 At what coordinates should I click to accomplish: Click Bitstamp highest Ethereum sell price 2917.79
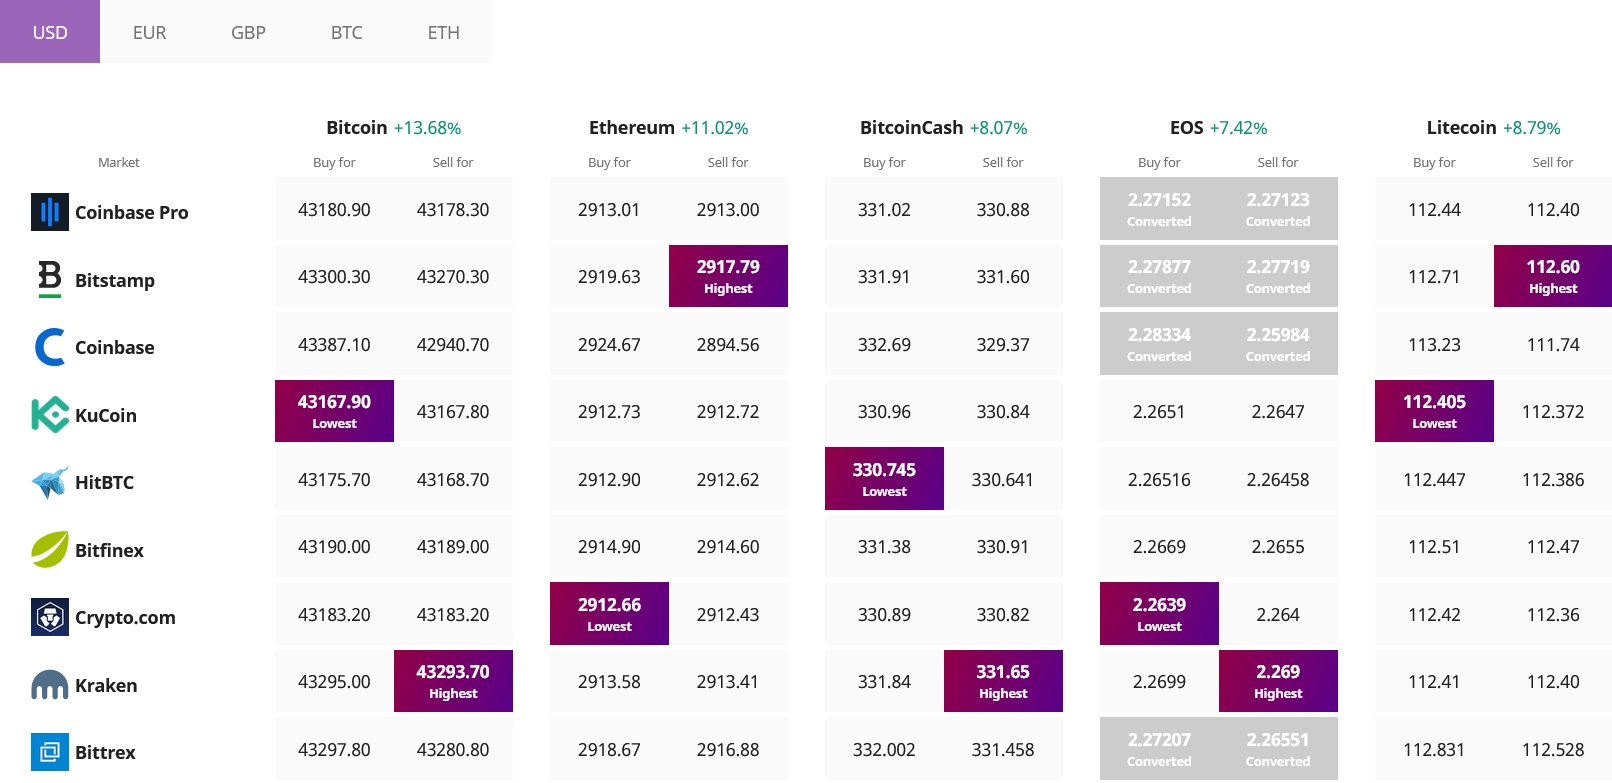(728, 276)
